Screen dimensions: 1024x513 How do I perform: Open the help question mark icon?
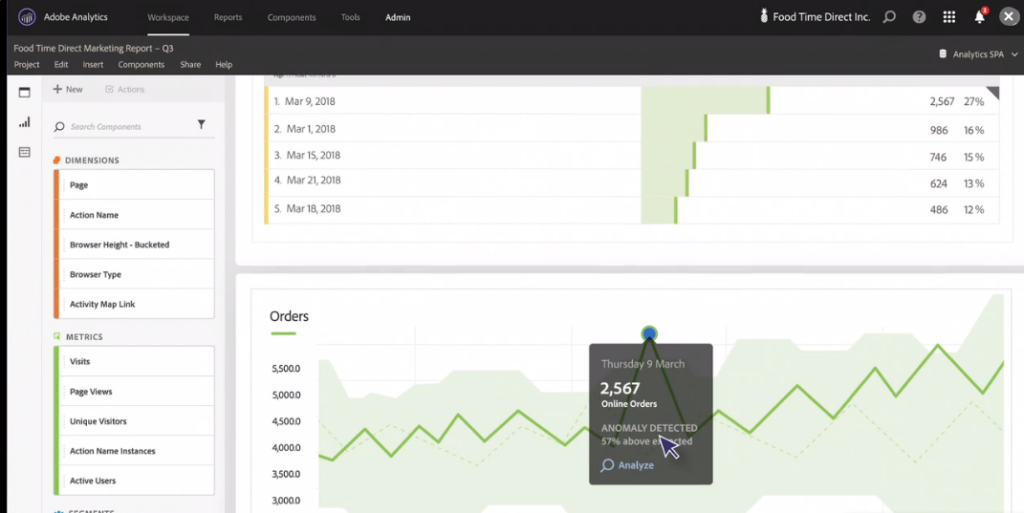tap(919, 17)
